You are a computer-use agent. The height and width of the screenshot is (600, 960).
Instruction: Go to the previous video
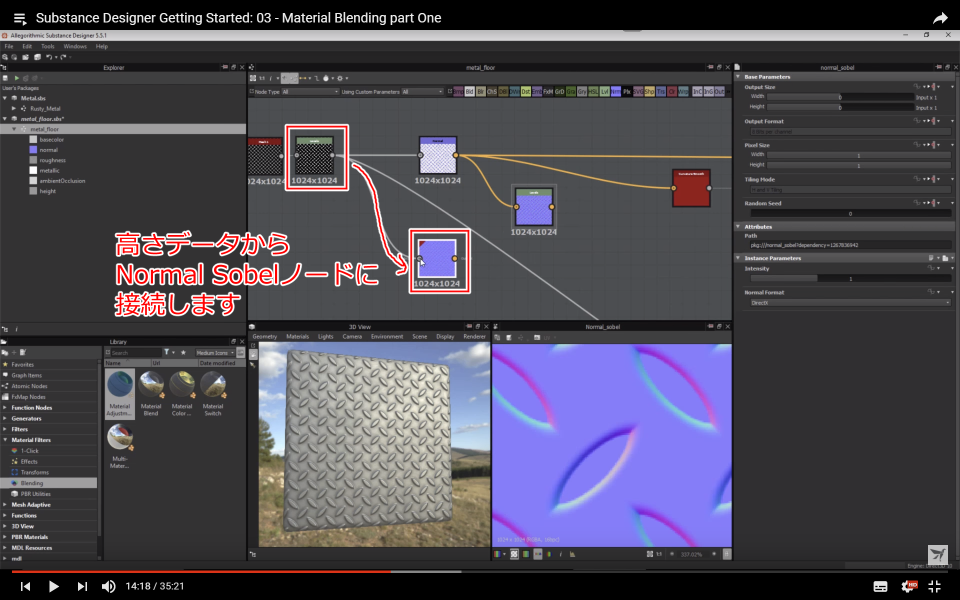point(25,586)
